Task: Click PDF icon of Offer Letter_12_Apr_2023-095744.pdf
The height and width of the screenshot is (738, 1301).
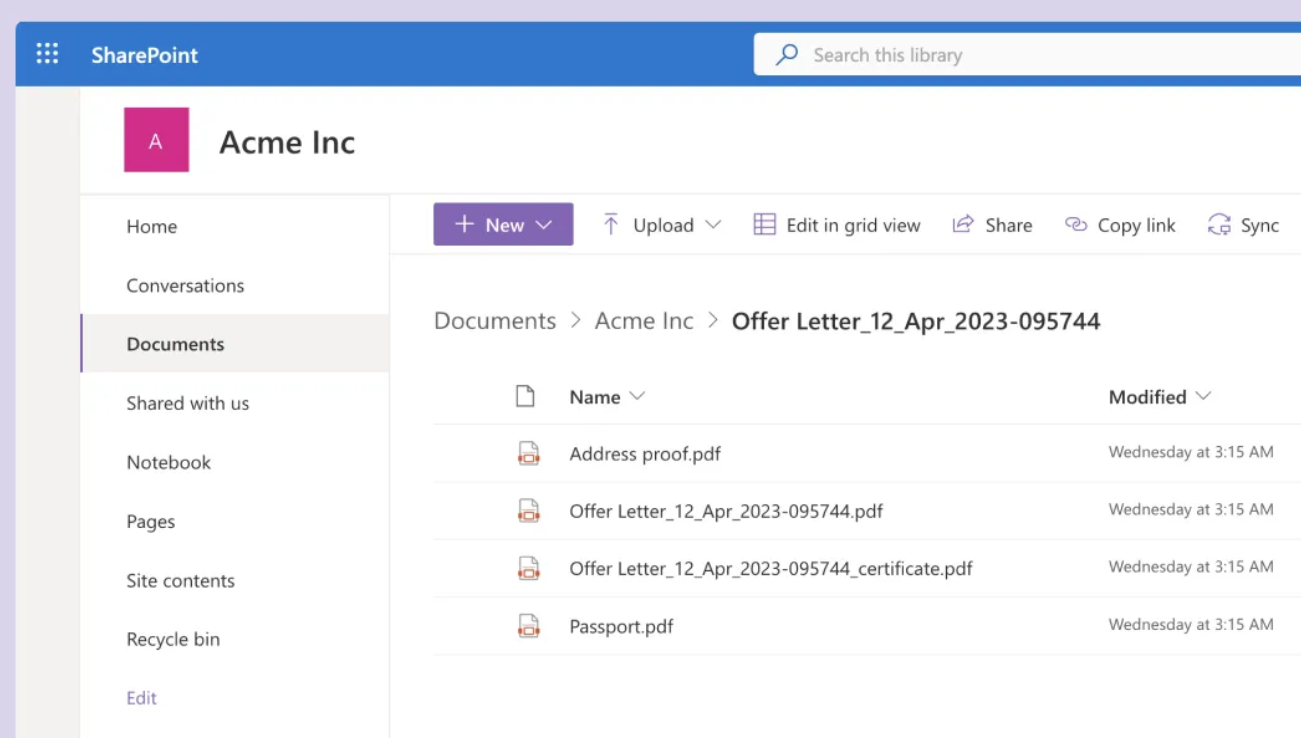Action: point(528,511)
